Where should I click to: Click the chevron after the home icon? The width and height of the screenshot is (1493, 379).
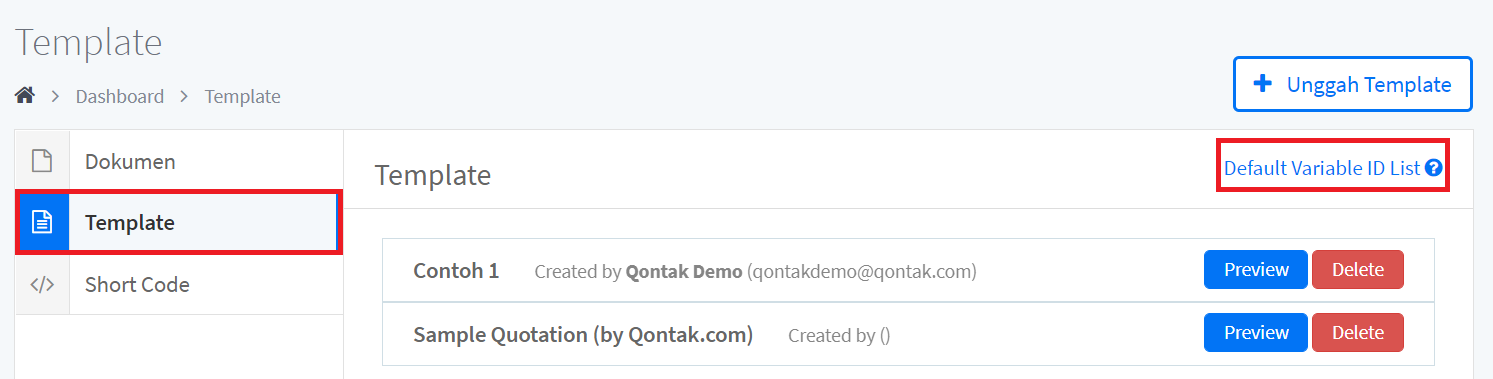[56, 97]
